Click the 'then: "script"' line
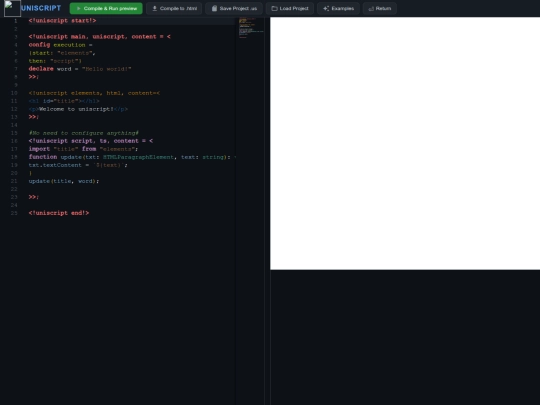The height and width of the screenshot is (405, 540). [55, 61]
